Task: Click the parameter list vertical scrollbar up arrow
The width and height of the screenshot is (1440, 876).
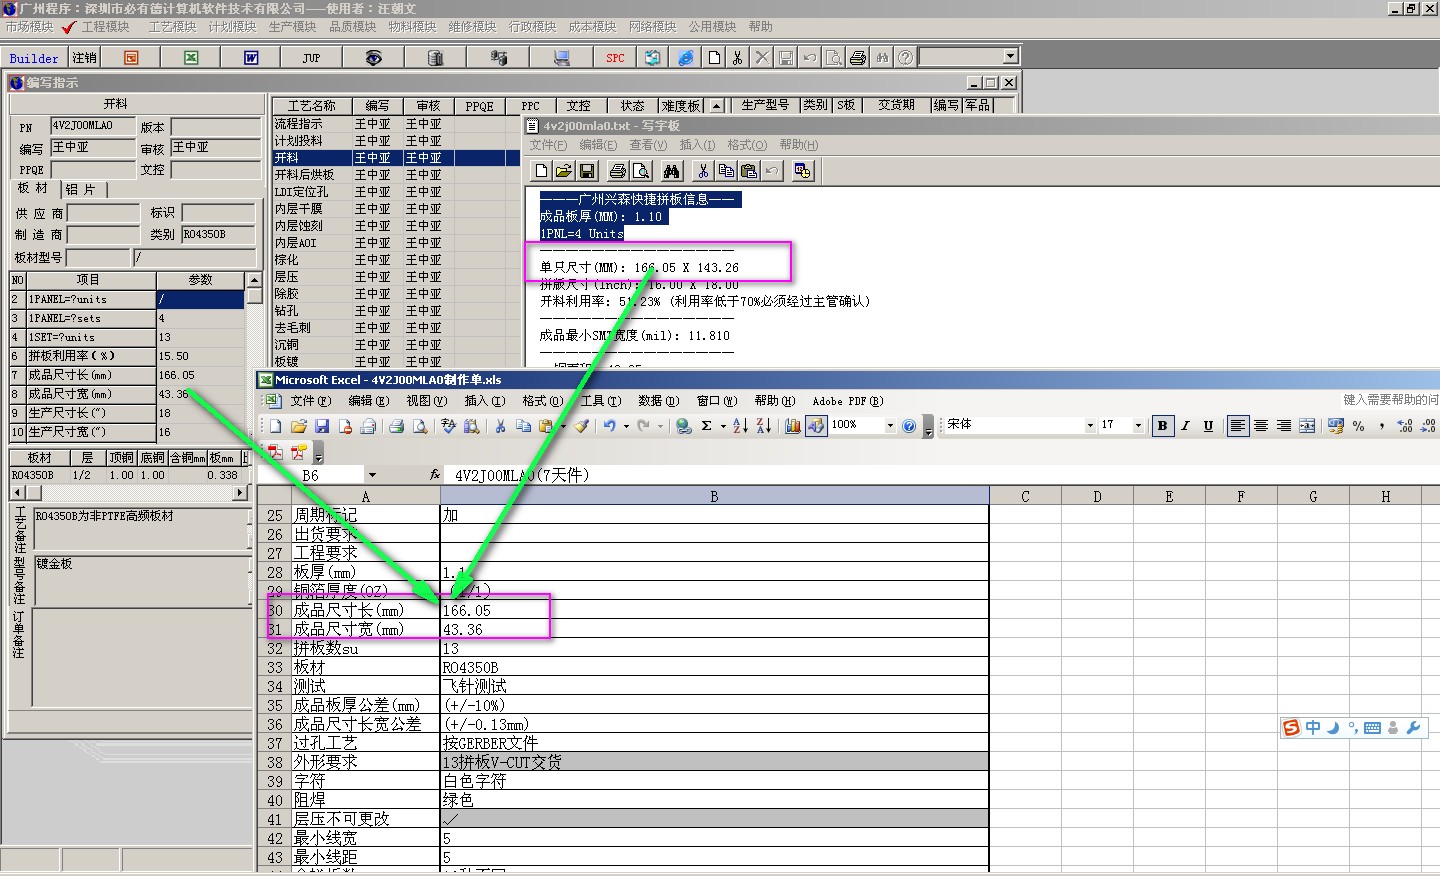Action: (x=254, y=280)
